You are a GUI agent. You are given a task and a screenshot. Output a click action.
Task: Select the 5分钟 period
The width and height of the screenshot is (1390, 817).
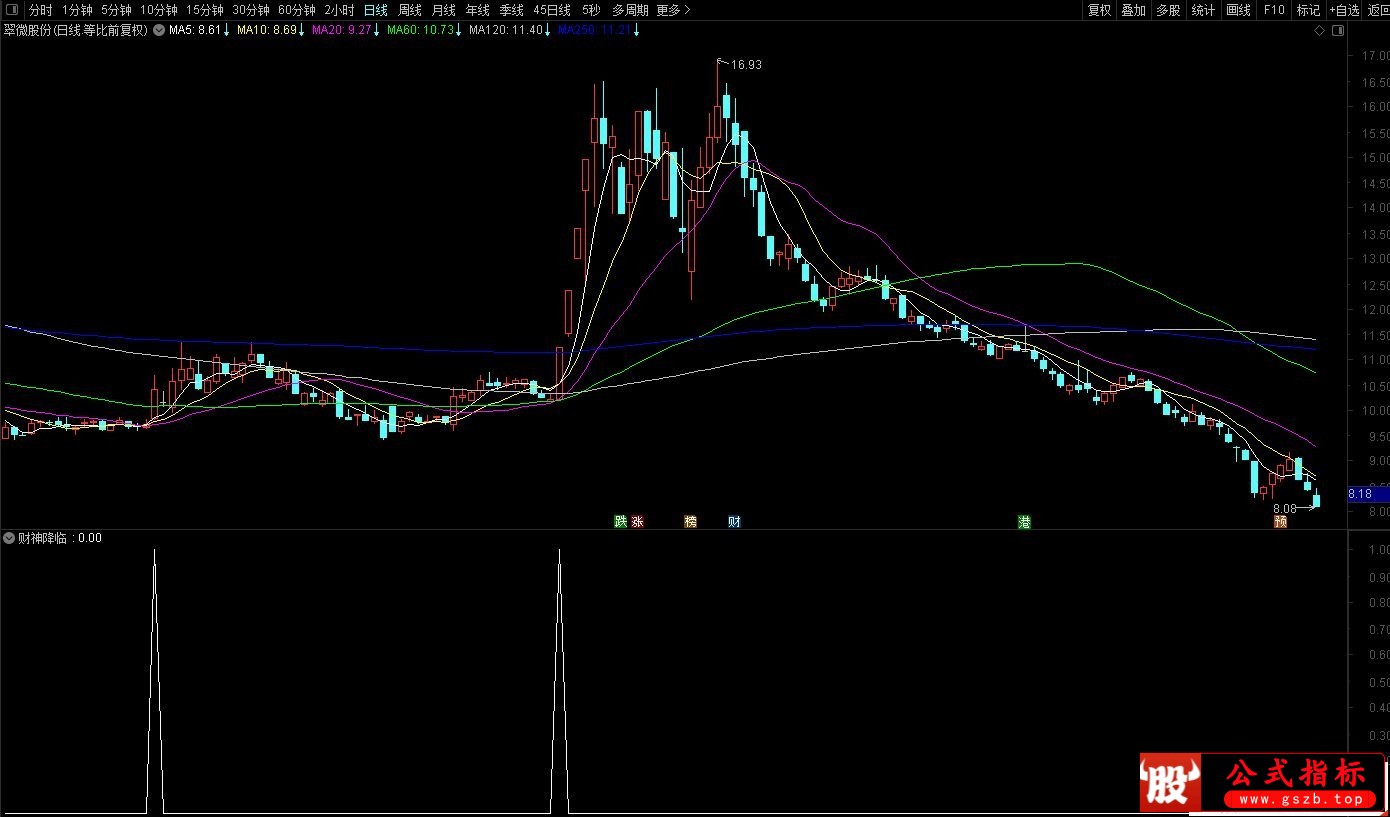pyautogui.click(x=116, y=10)
